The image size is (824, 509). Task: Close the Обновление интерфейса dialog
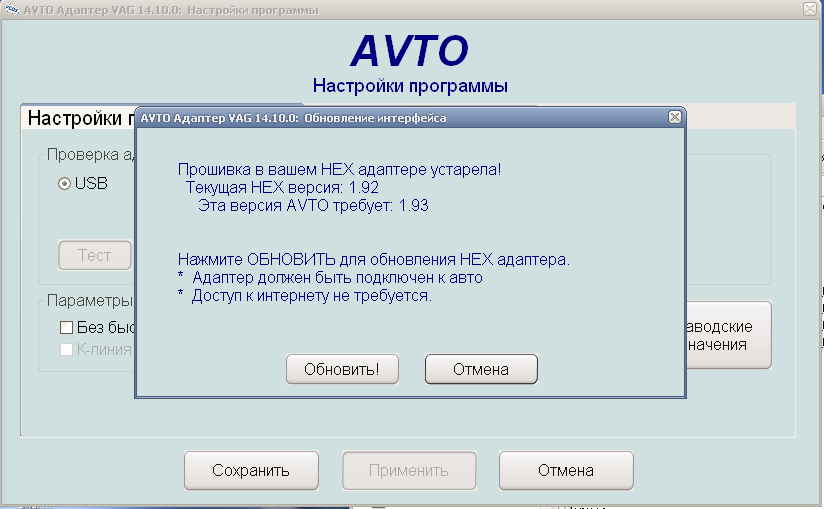pyautogui.click(x=675, y=117)
